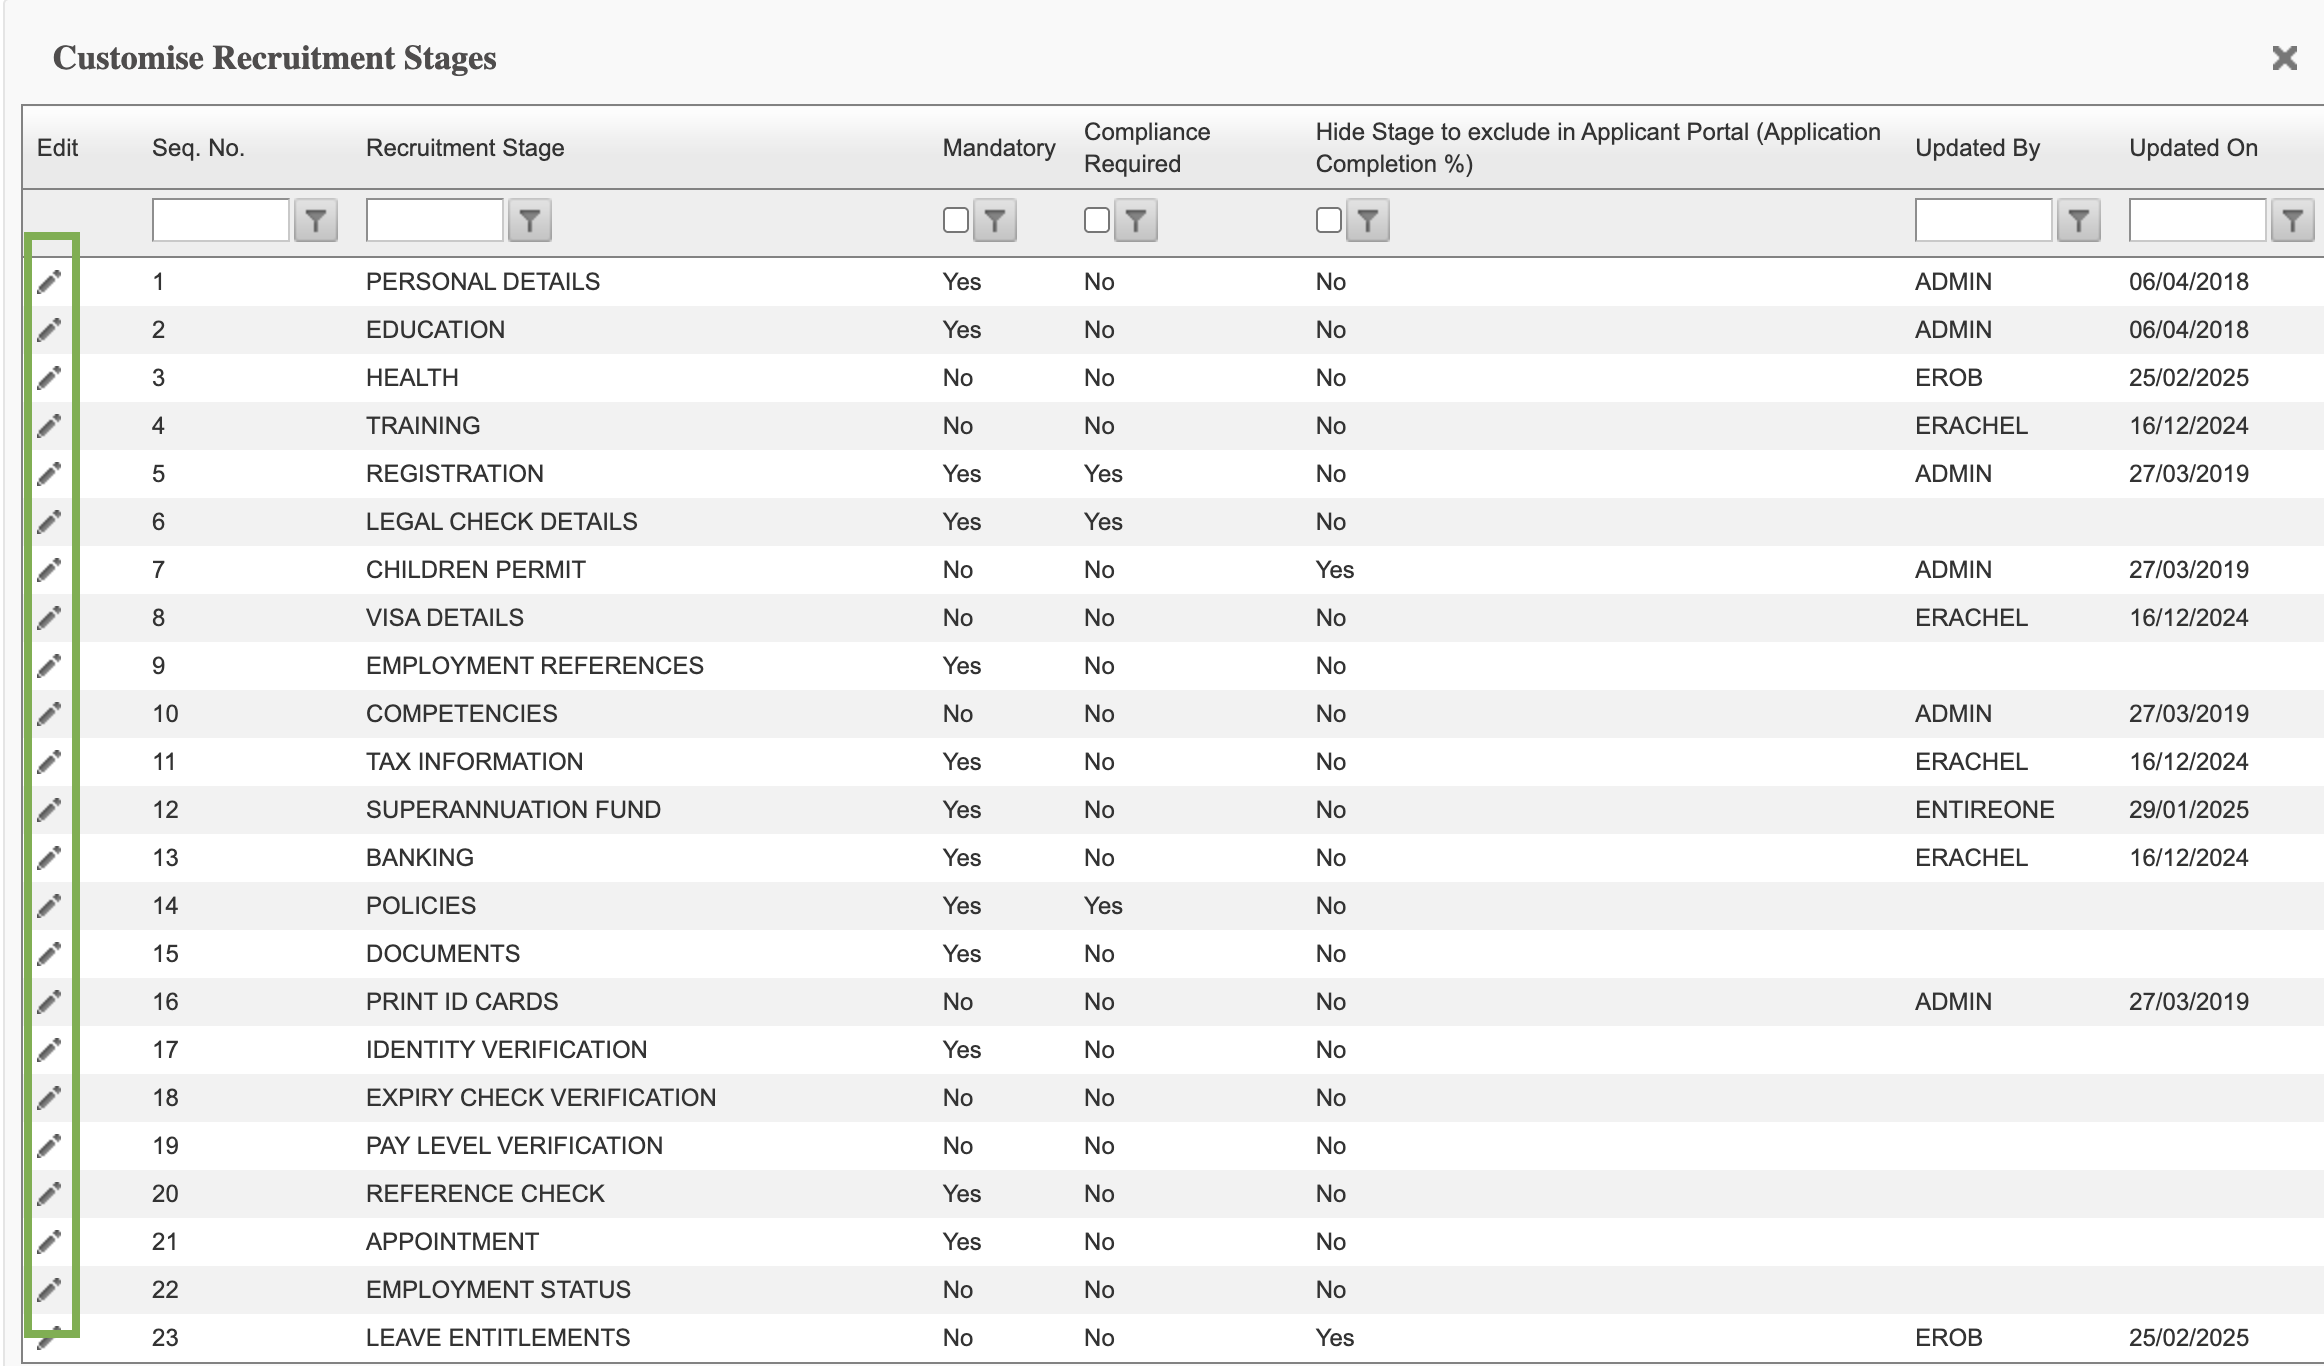
Task: Edit the TRAINING stage pencil icon
Action: [x=49, y=426]
